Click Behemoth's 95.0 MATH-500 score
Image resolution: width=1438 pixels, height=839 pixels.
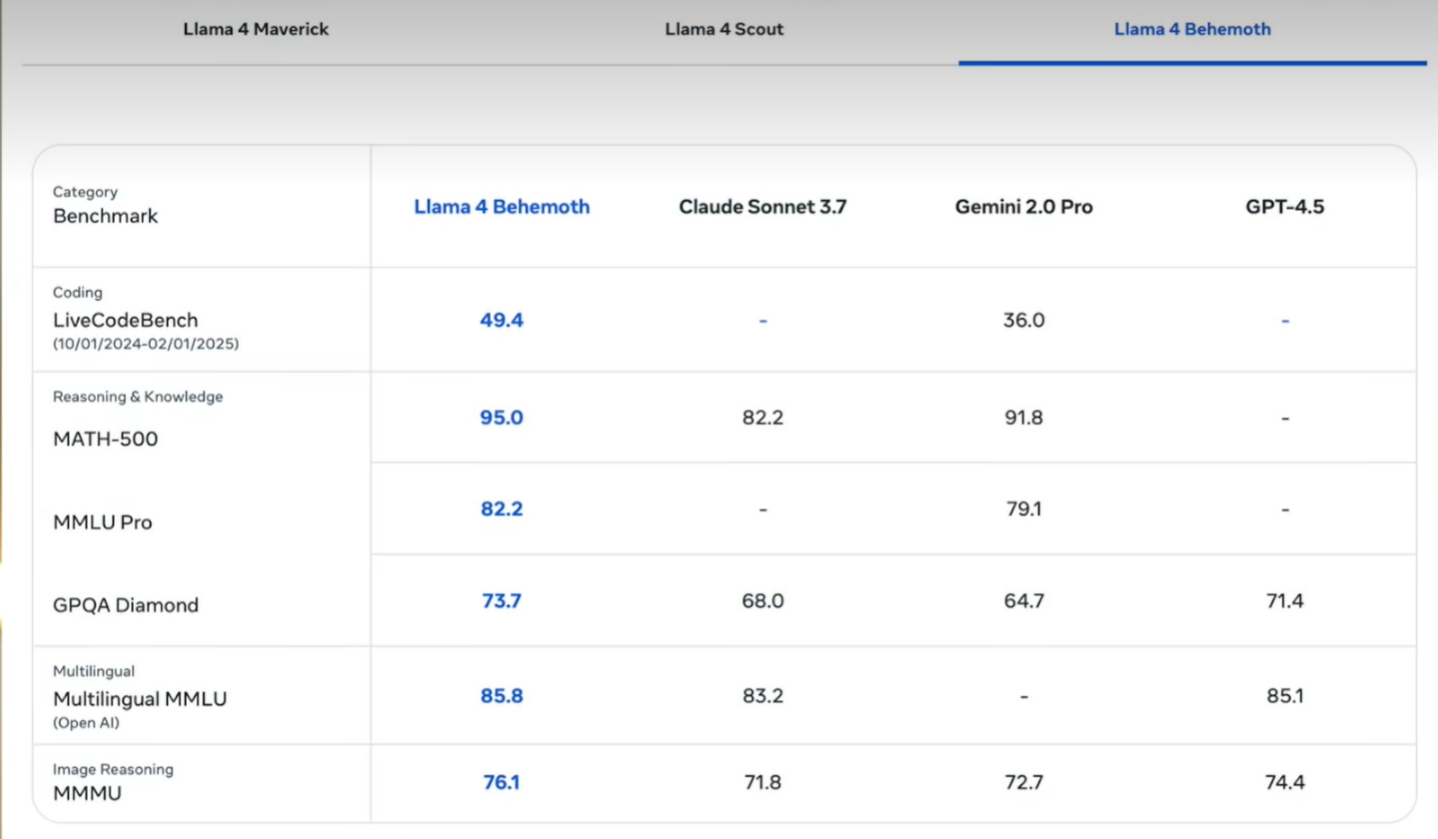point(502,417)
